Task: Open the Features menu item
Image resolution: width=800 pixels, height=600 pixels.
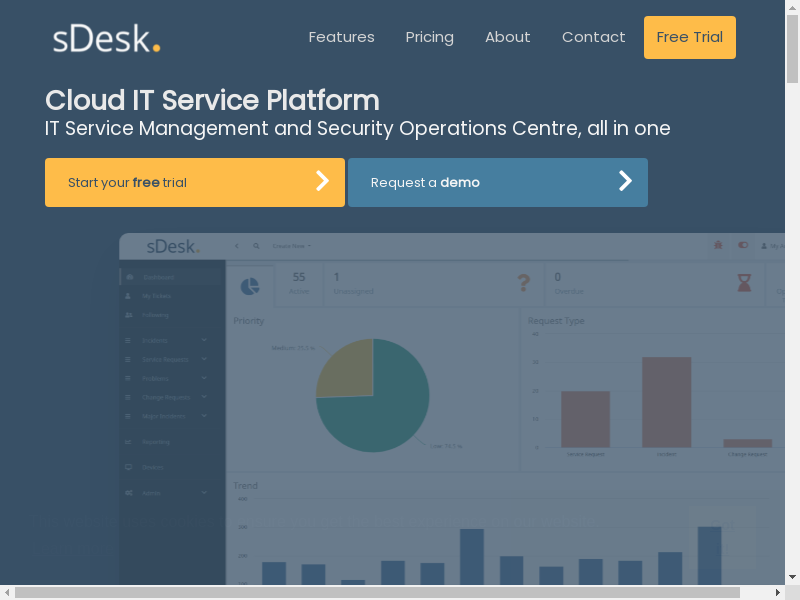Action: pyautogui.click(x=341, y=37)
